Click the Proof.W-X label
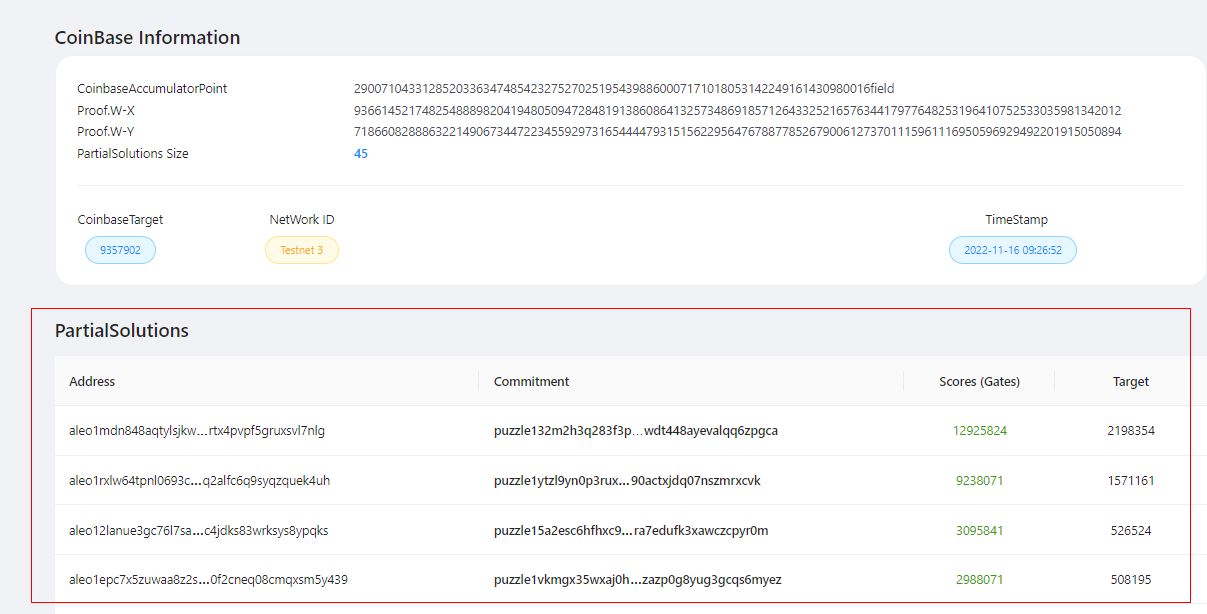The height and width of the screenshot is (614, 1207). click(x=106, y=111)
